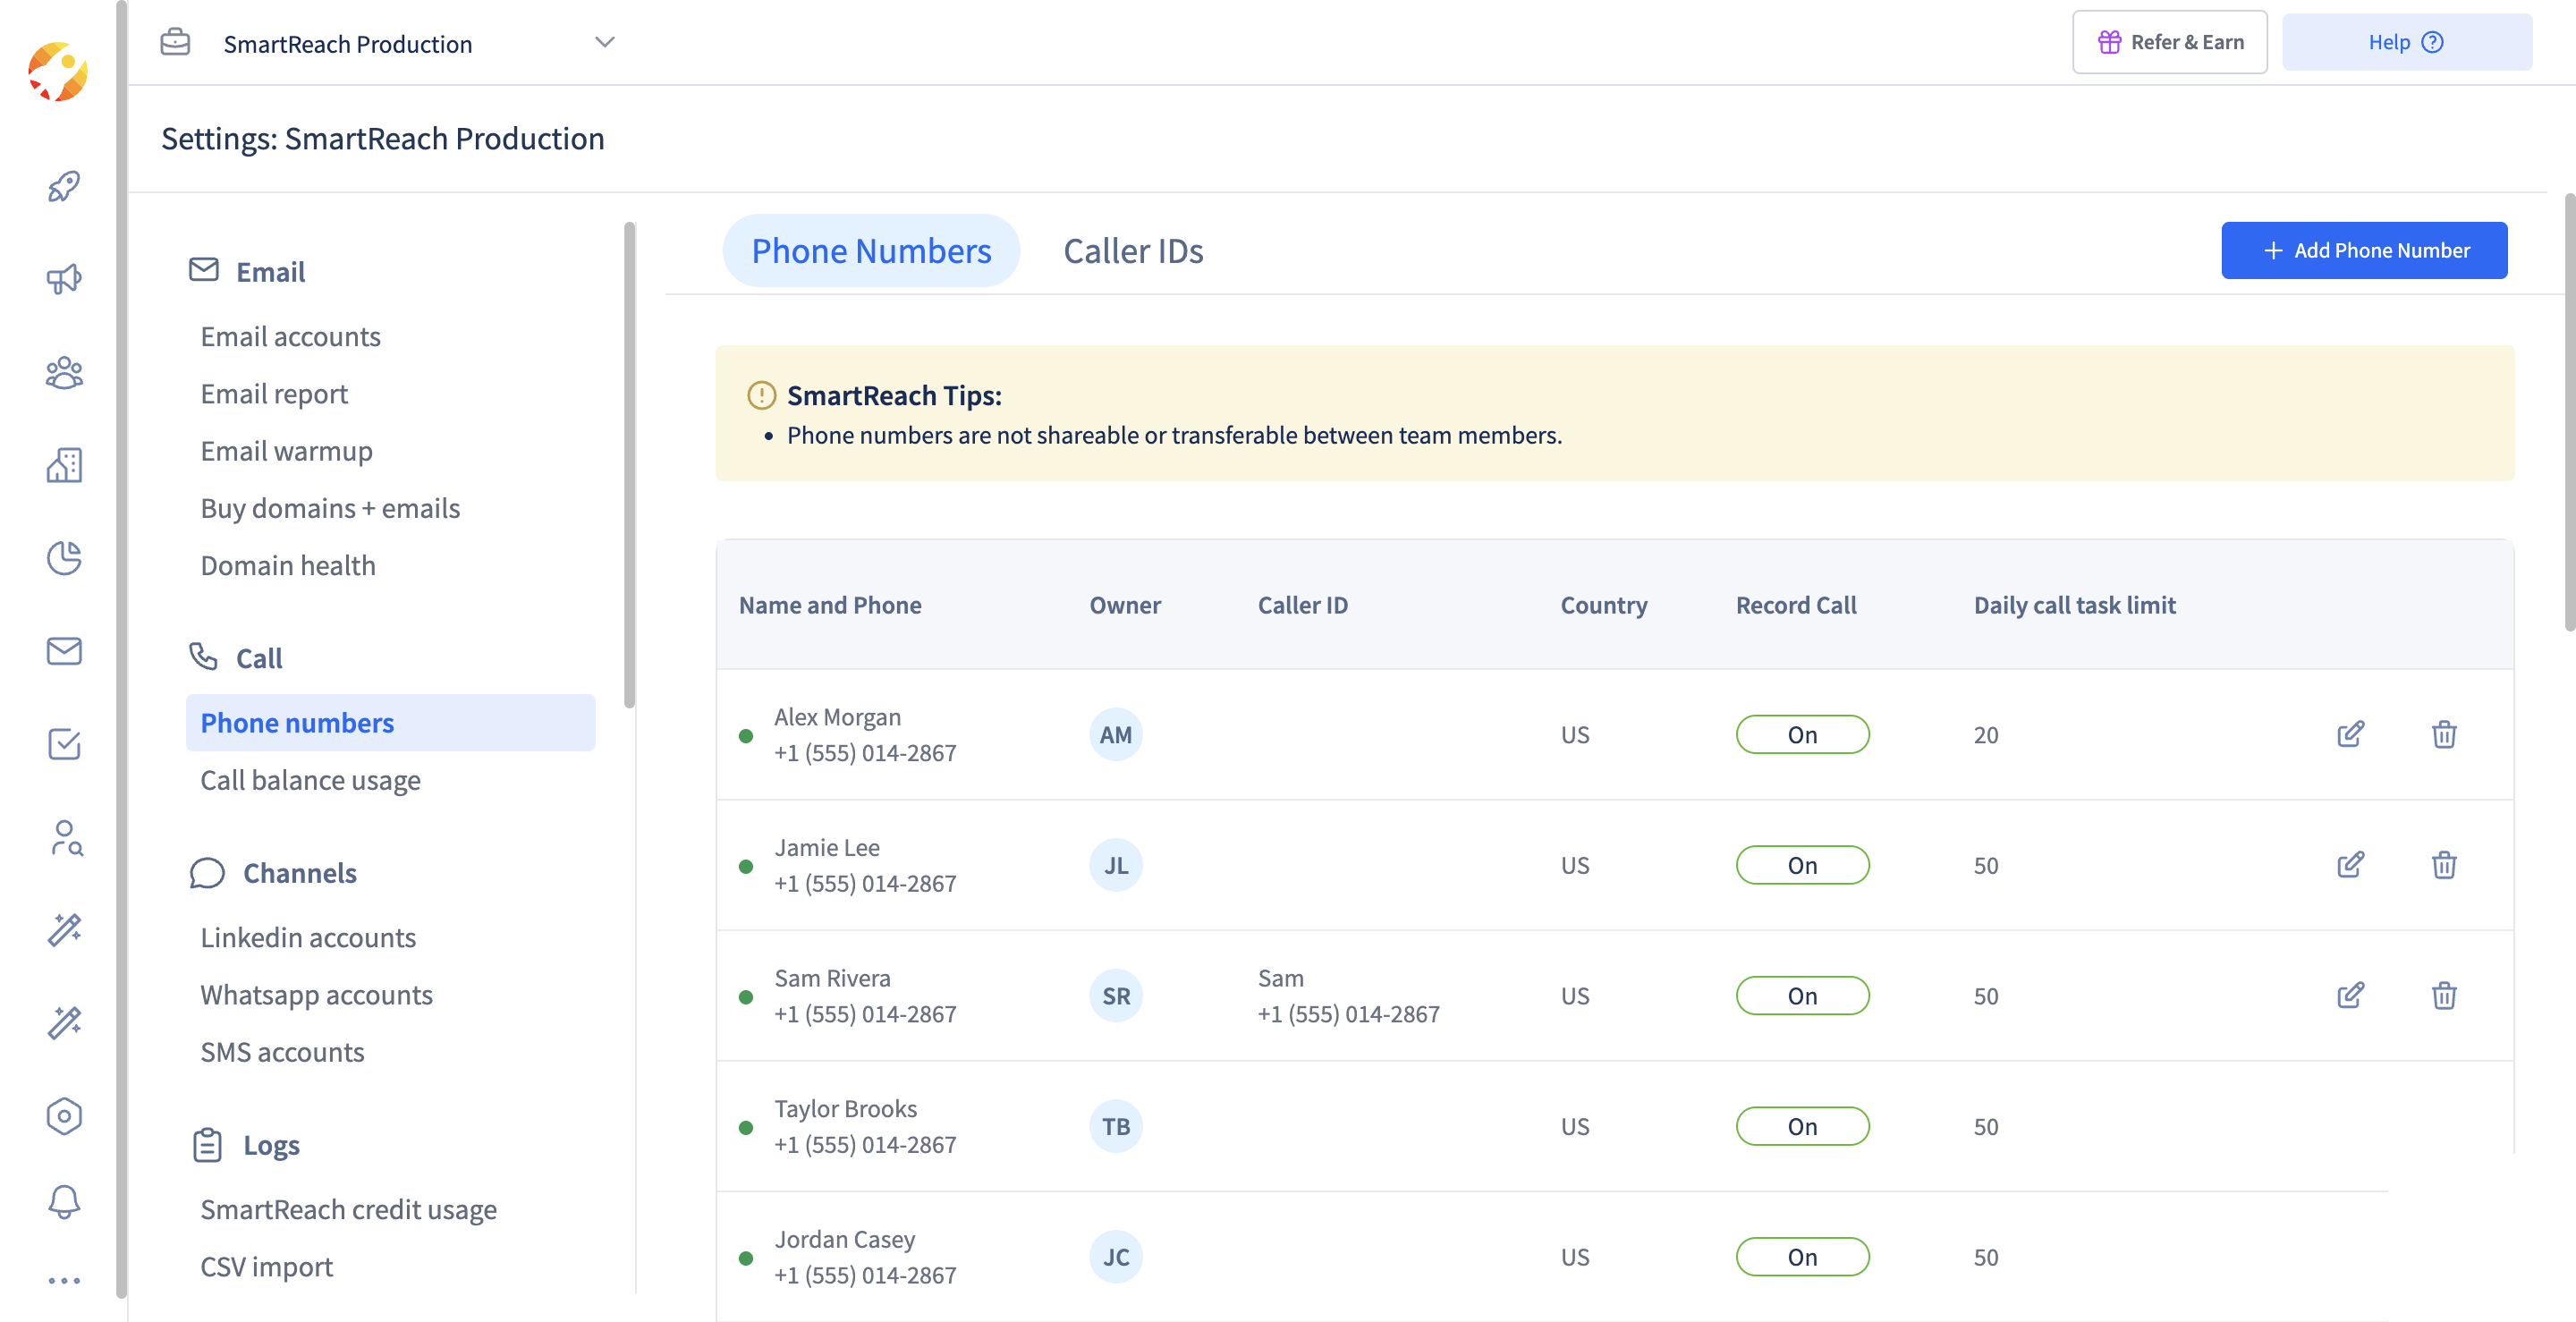The height and width of the screenshot is (1322, 2576).
Task: Click the Daily call task limit header
Action: (x=2074, y=605)
